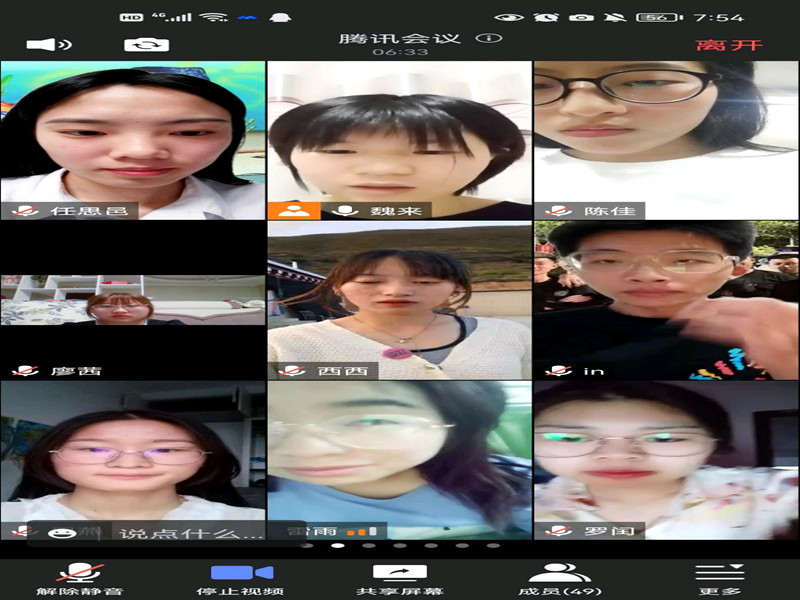
Task: Start sharing with 共享屏幕 icon
Action: [x=400, y=578]
